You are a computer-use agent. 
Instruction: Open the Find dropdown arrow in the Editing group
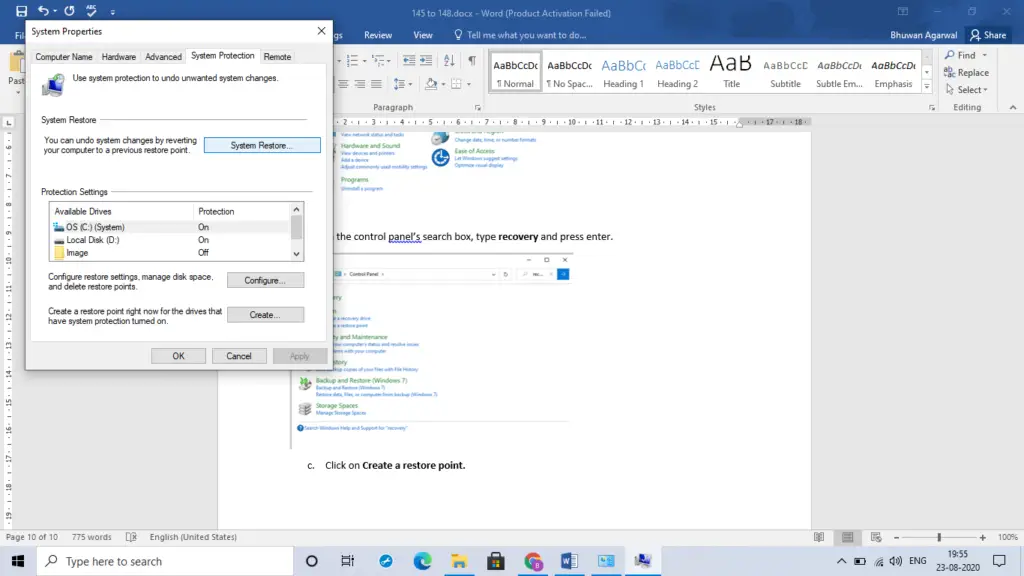[985, 56]
